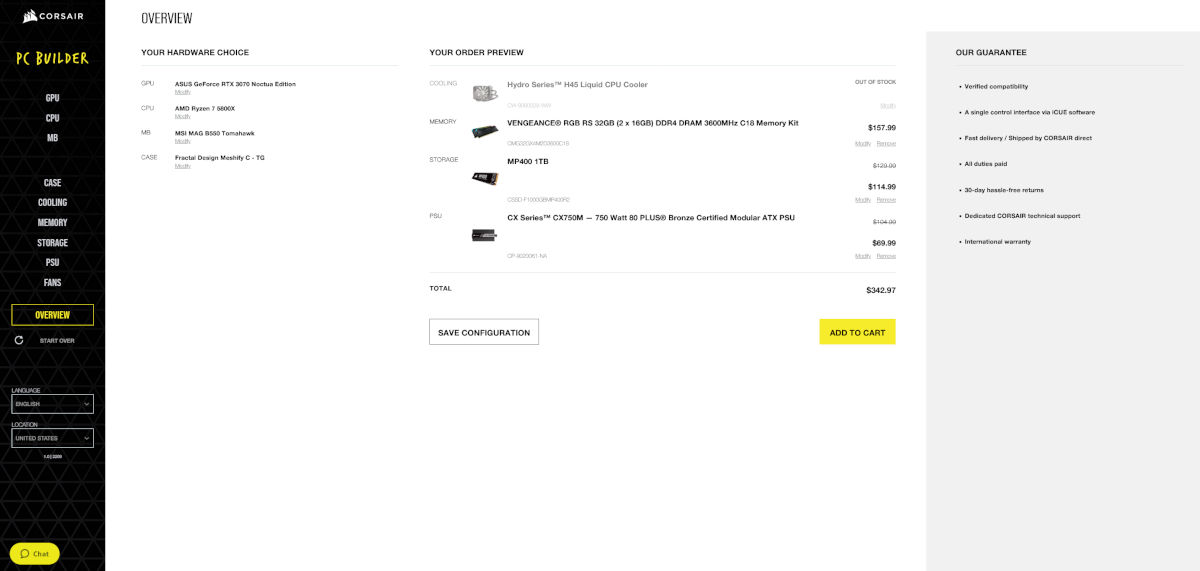Modify the out-of-stock cooling item

pyautogui.click(x=888, y=105)
